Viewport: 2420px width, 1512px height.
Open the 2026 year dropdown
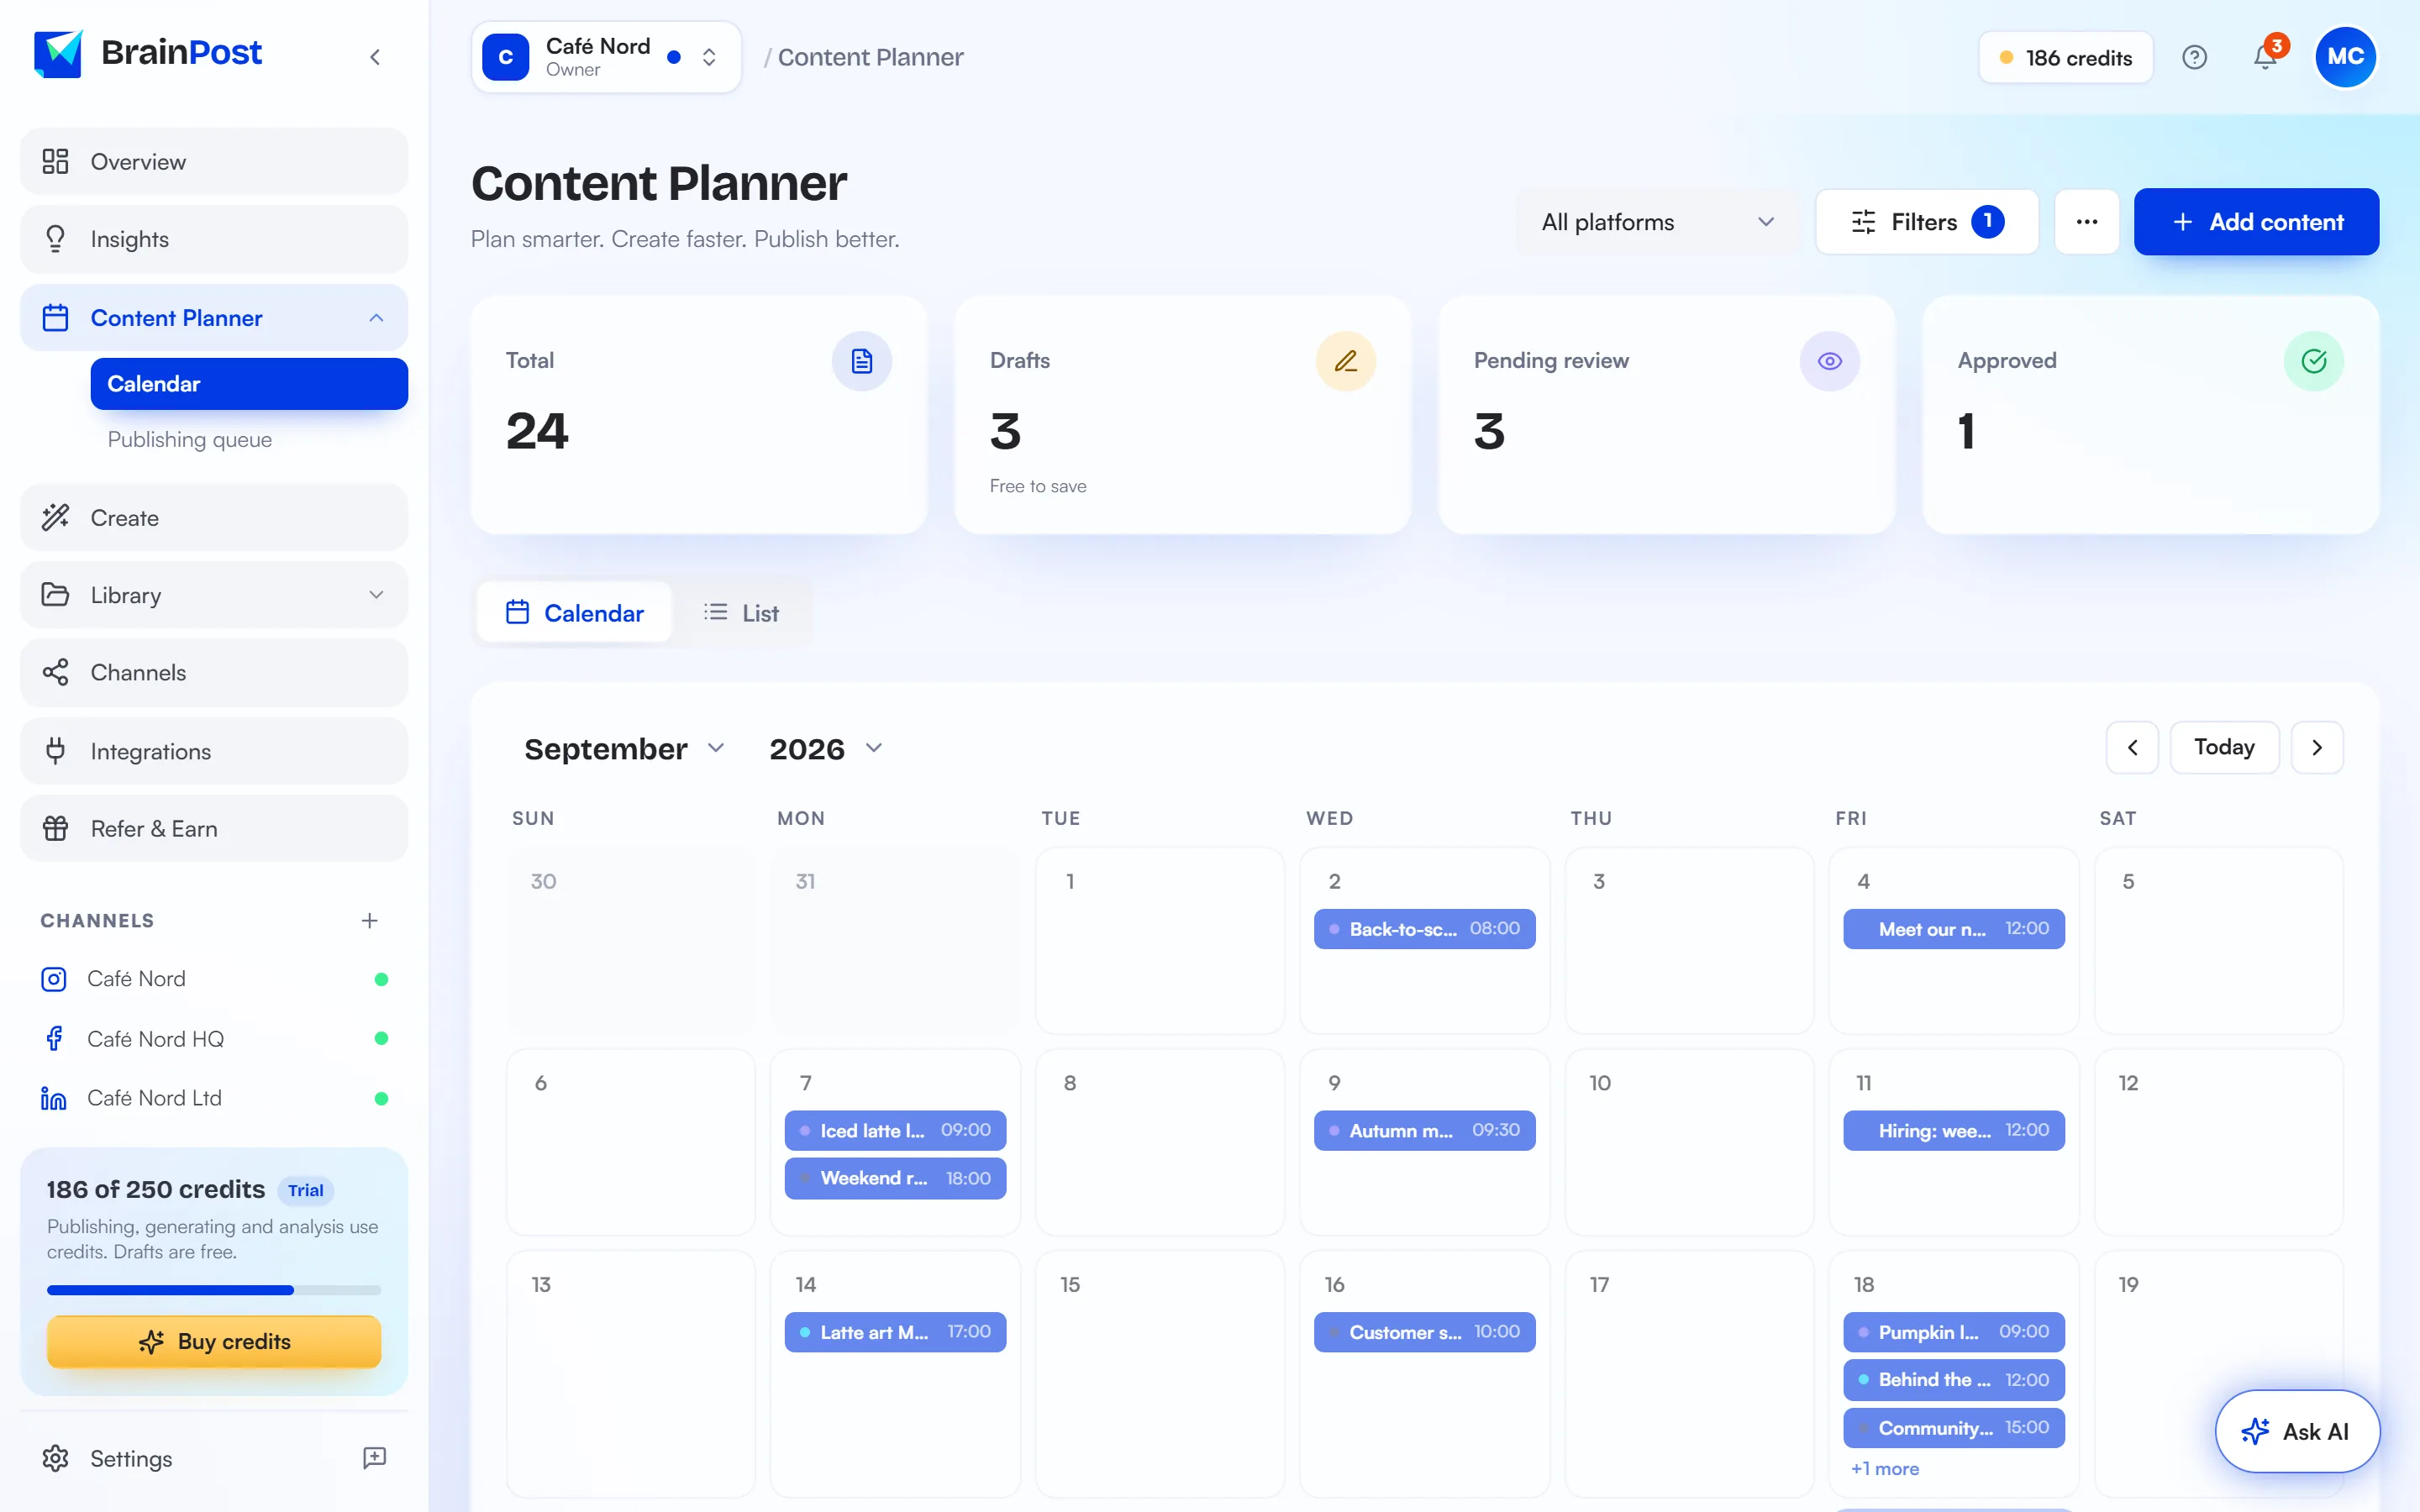pos(826,748)
